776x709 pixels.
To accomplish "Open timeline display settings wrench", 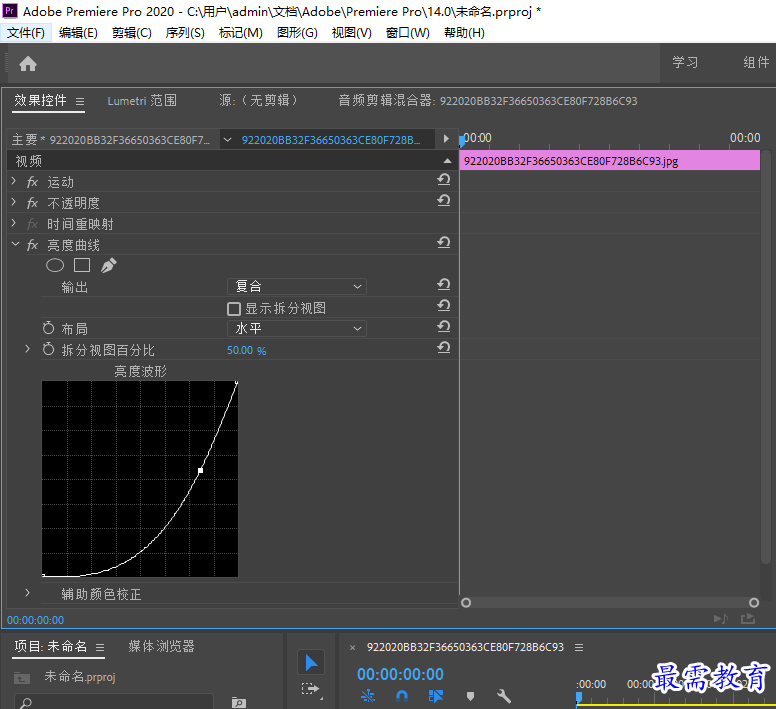I will click(x=503, y=696).
